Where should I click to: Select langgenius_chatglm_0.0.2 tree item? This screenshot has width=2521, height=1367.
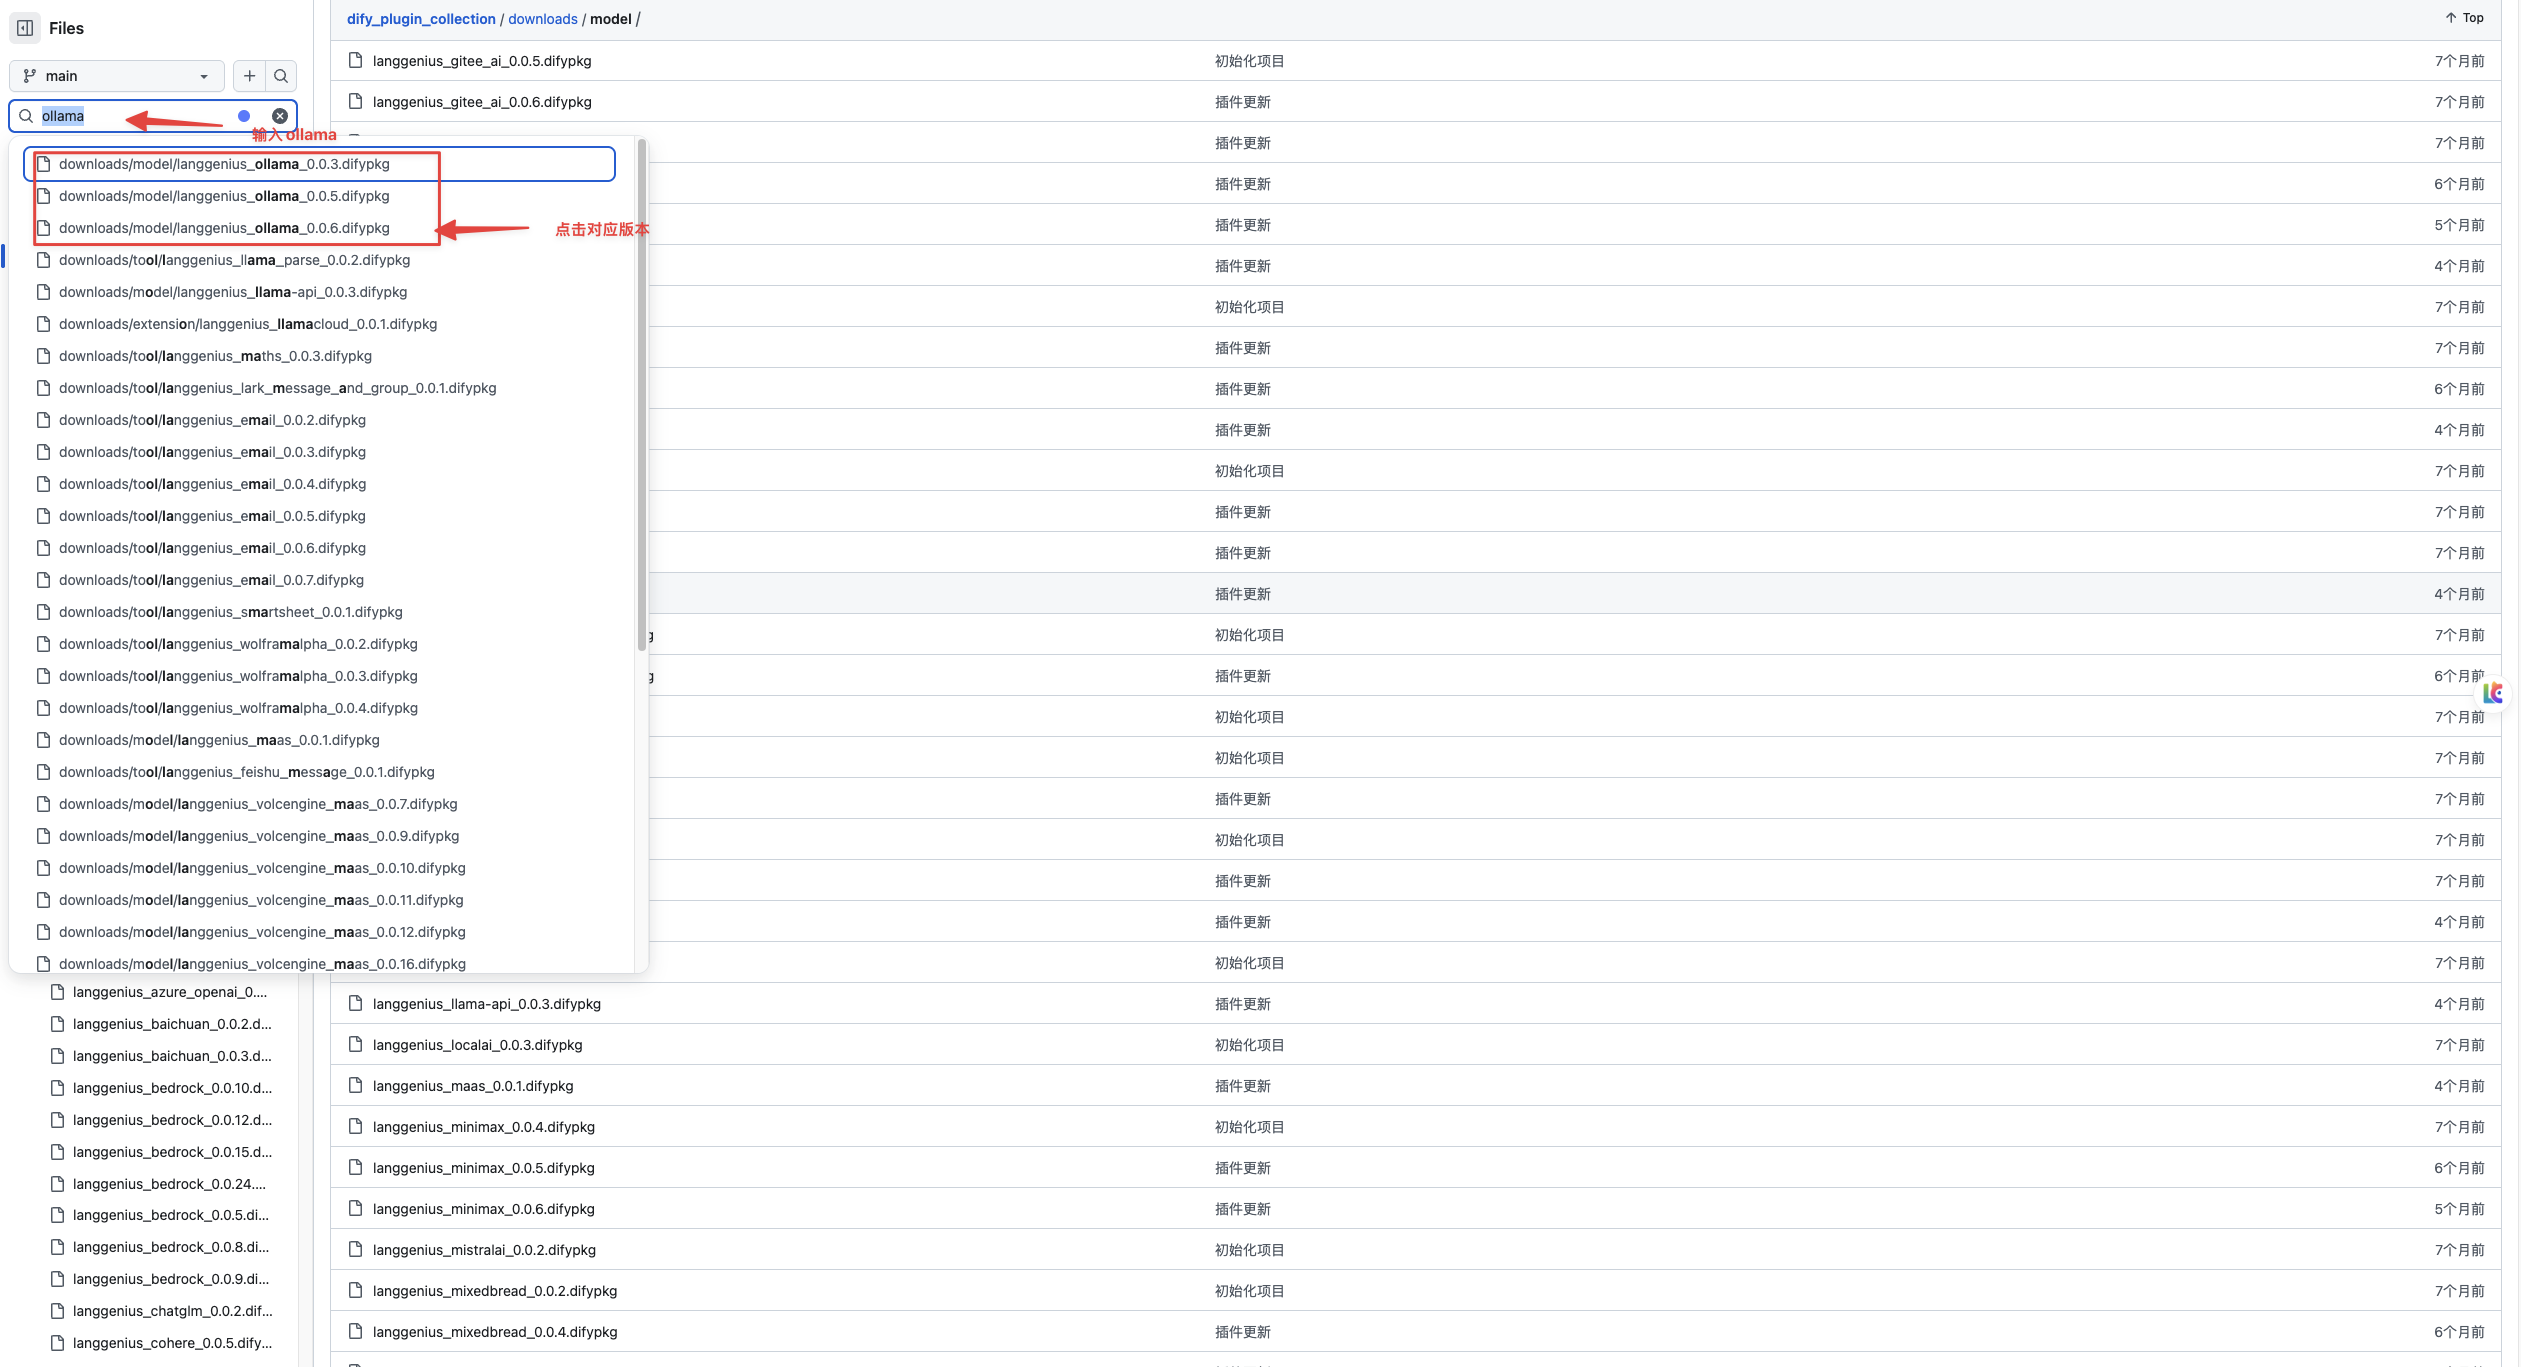point(172,1311)
